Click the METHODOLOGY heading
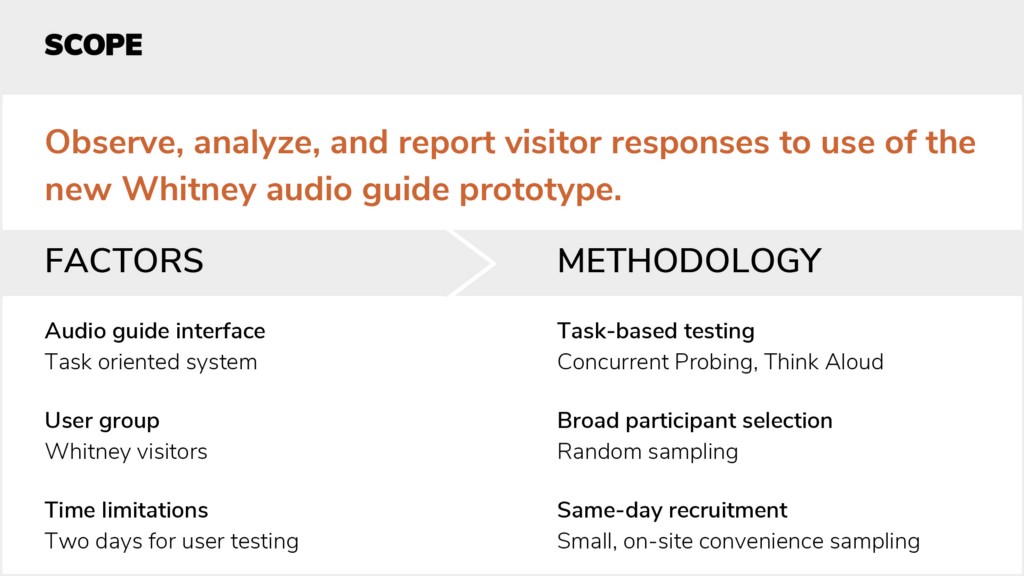The height and width of the screenshot is (576, 1024). pos(689,261)
